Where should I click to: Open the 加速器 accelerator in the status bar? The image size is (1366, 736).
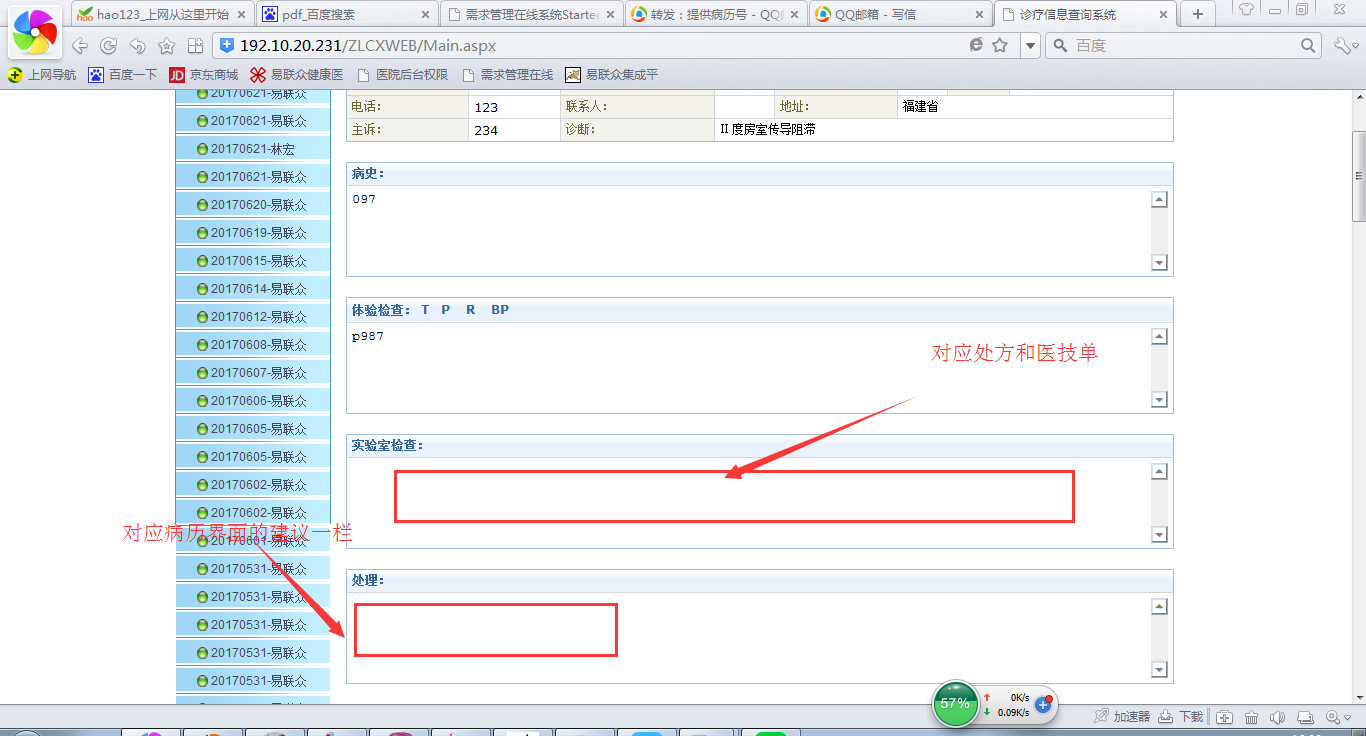pyautogui.click(x=1122, y=717)
